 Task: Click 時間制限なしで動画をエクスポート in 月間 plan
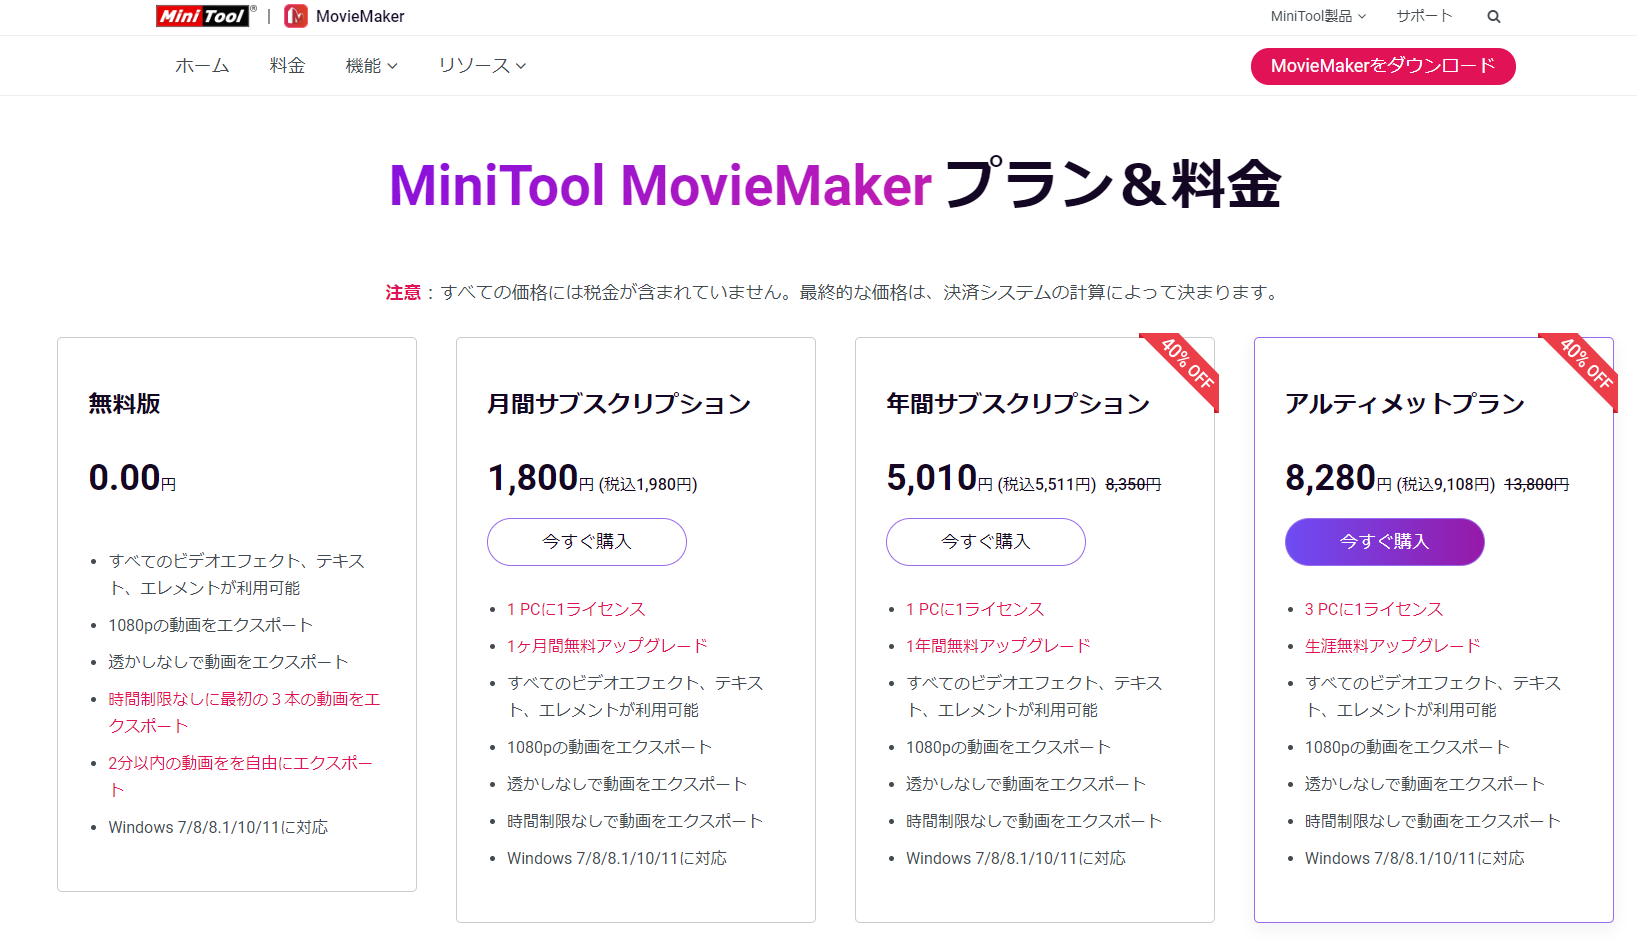pos(635,821)
